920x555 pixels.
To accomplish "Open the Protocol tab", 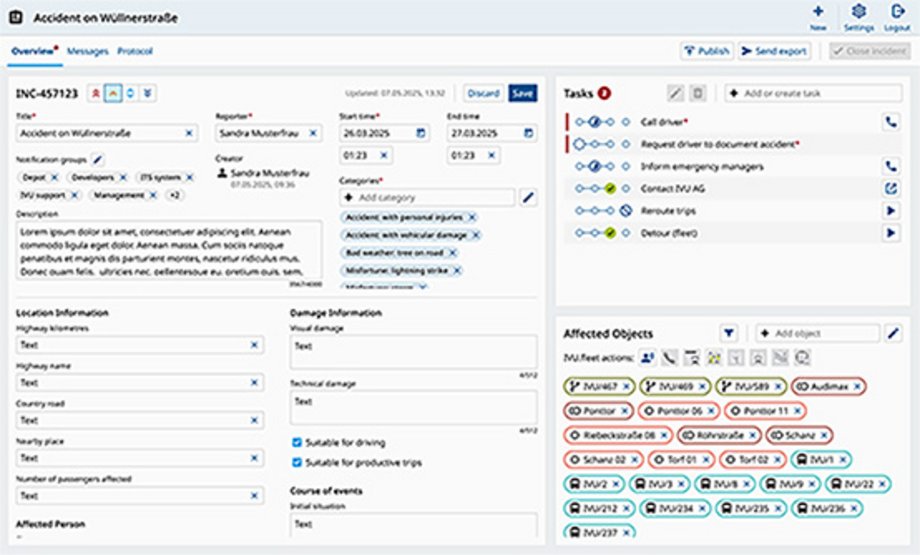I will pos(135,51).
